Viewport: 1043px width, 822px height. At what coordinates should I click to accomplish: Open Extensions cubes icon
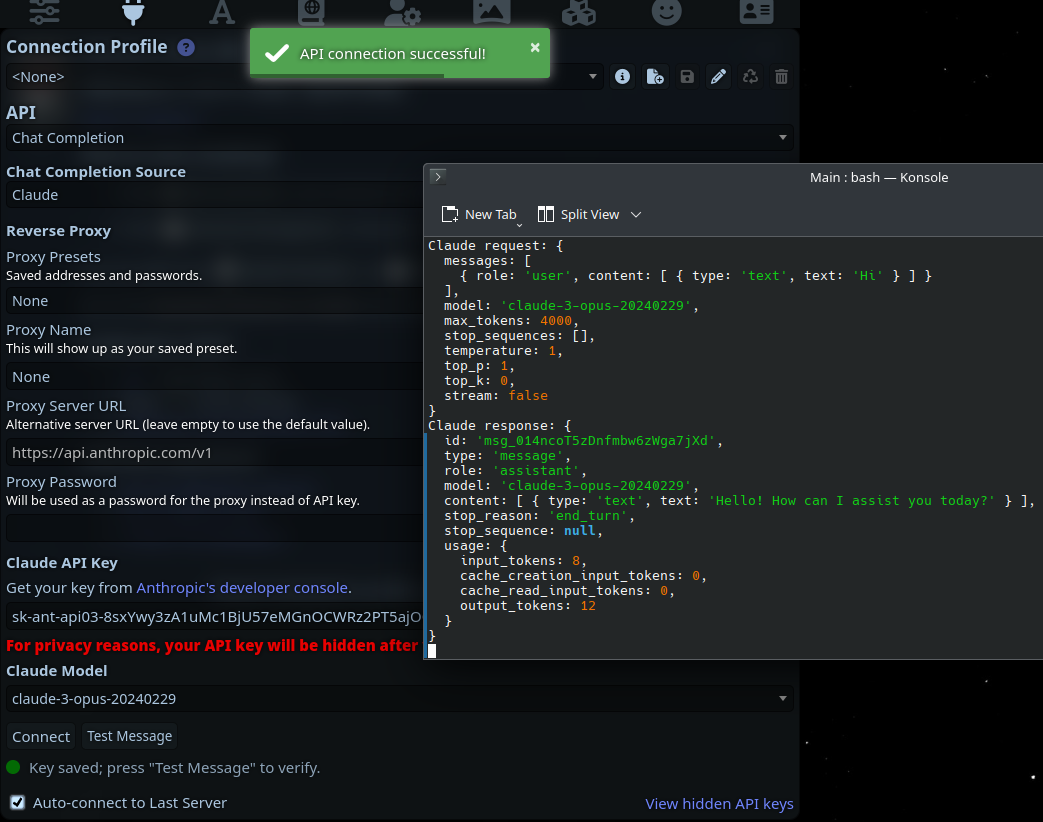(579, 11)
